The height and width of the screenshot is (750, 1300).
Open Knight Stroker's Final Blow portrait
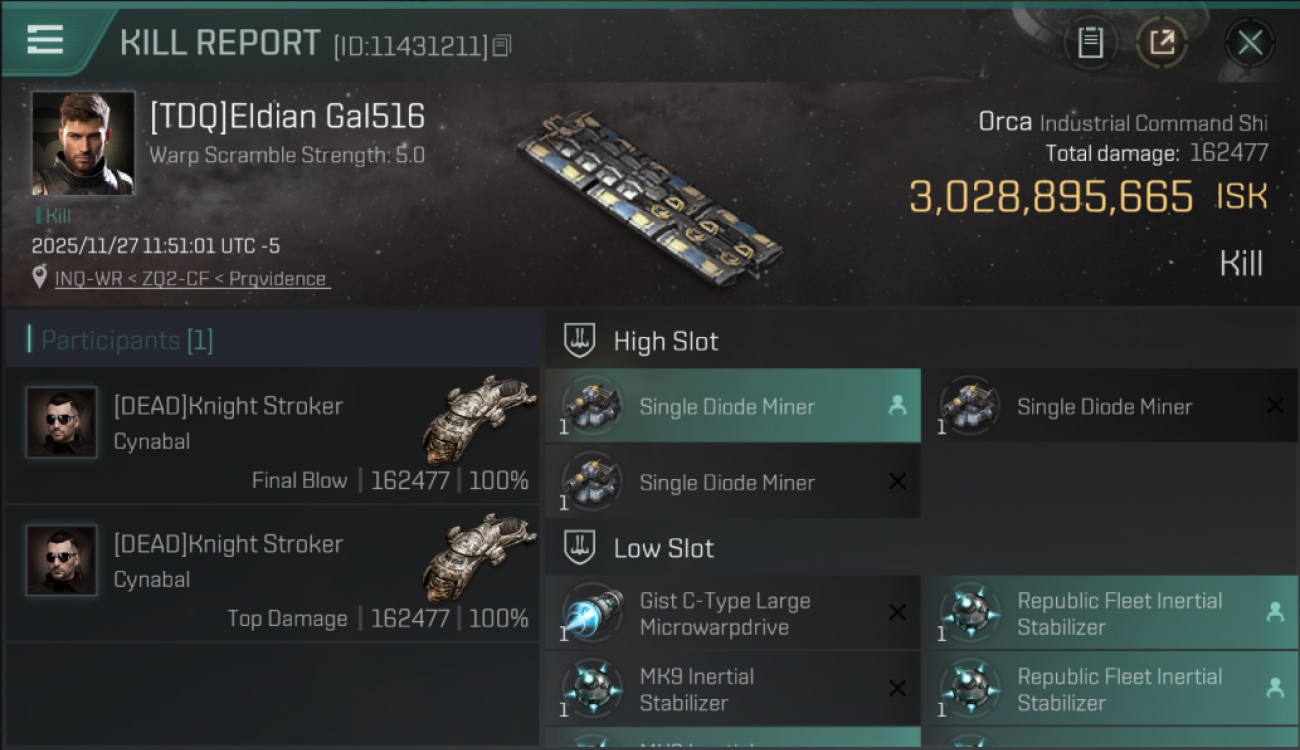pos(62,423)
